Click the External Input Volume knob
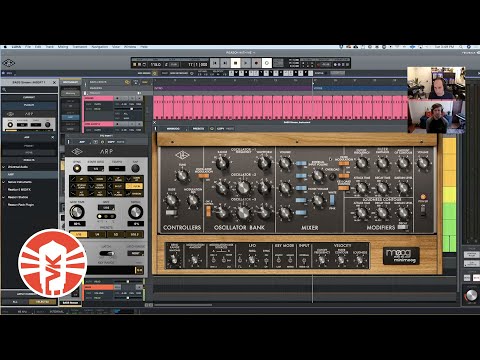Screen dimensions: 480x360 318,175
